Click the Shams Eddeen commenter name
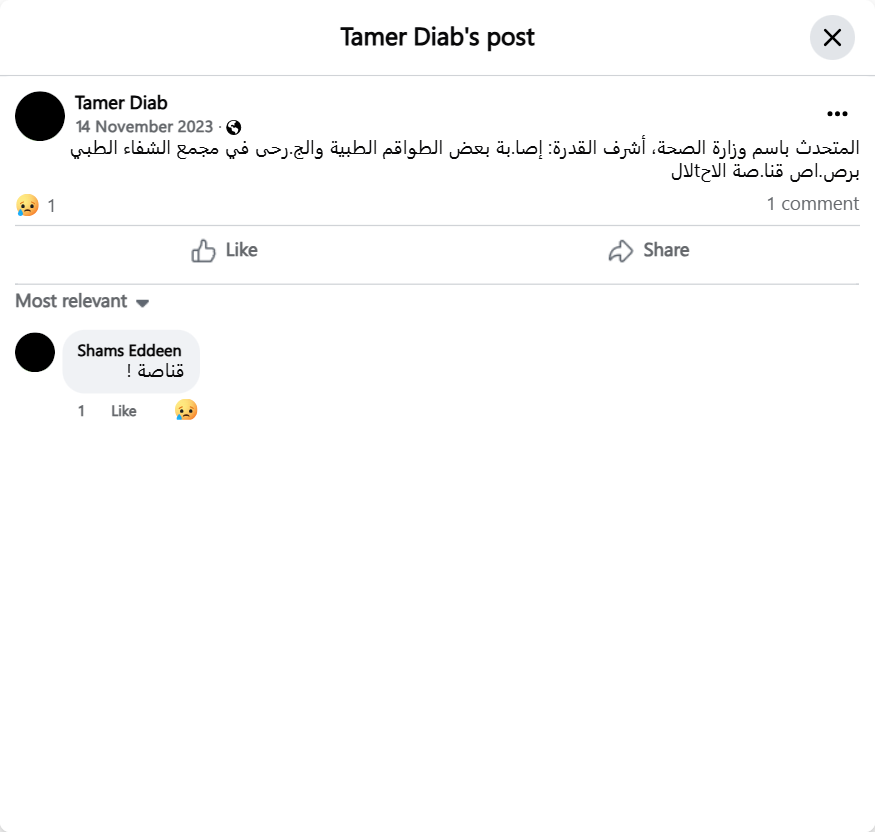The height and width of the screenshot is (832, 875). pyautogui.click(x=129, y=350)
